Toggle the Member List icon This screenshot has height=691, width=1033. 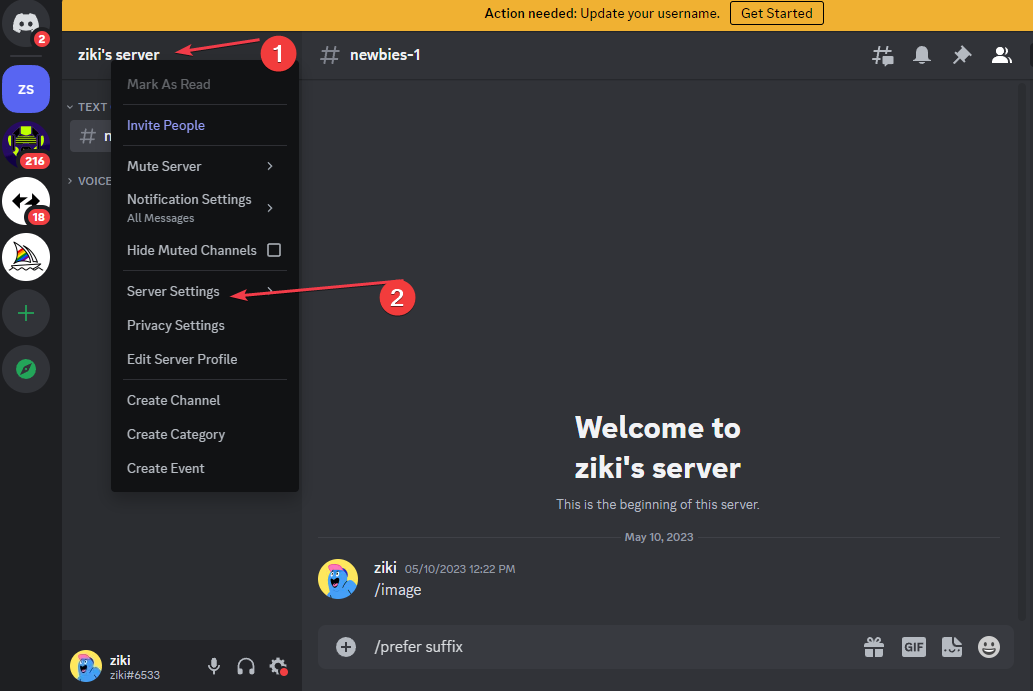point(1001,55)
